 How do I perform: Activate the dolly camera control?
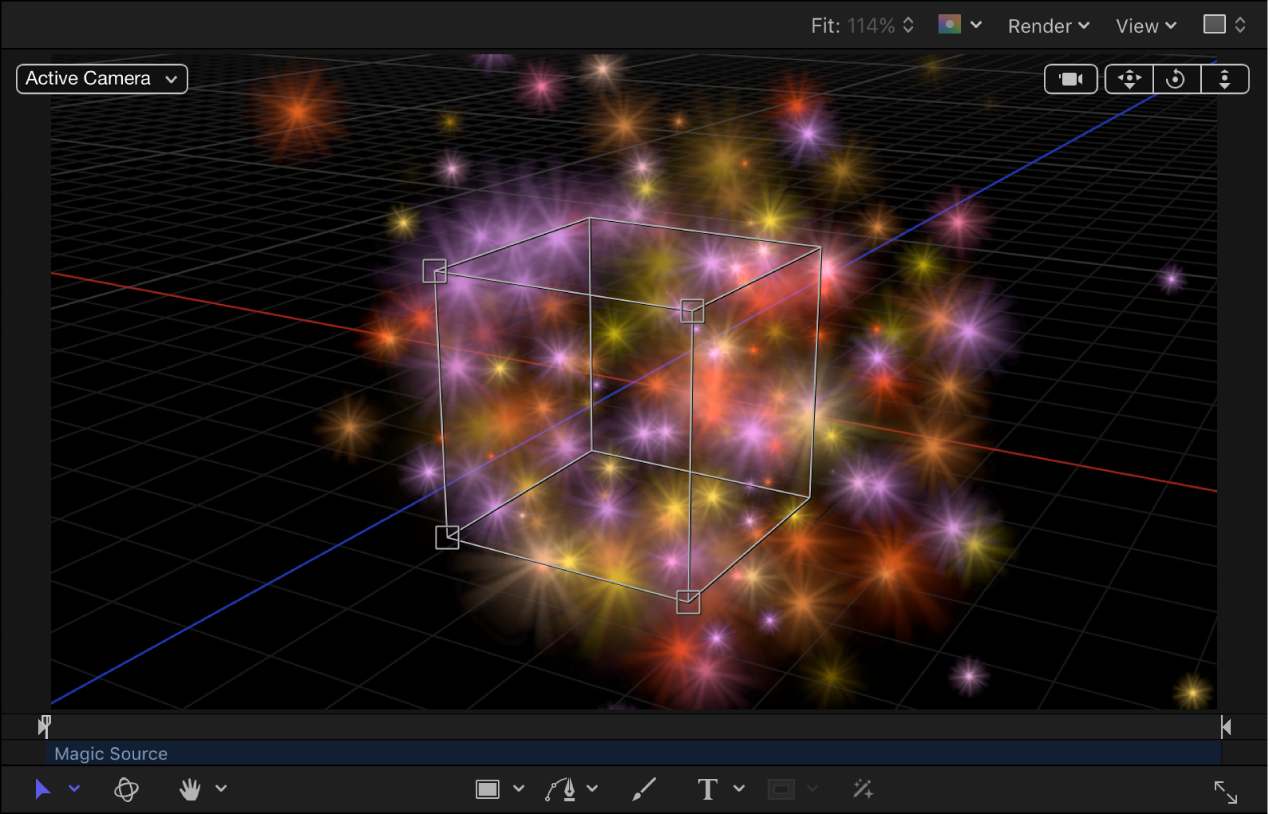tap(1225, 78)
